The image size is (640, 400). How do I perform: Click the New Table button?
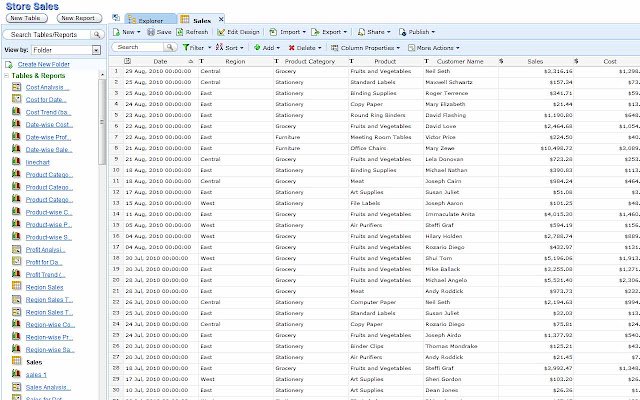[27, 18]
